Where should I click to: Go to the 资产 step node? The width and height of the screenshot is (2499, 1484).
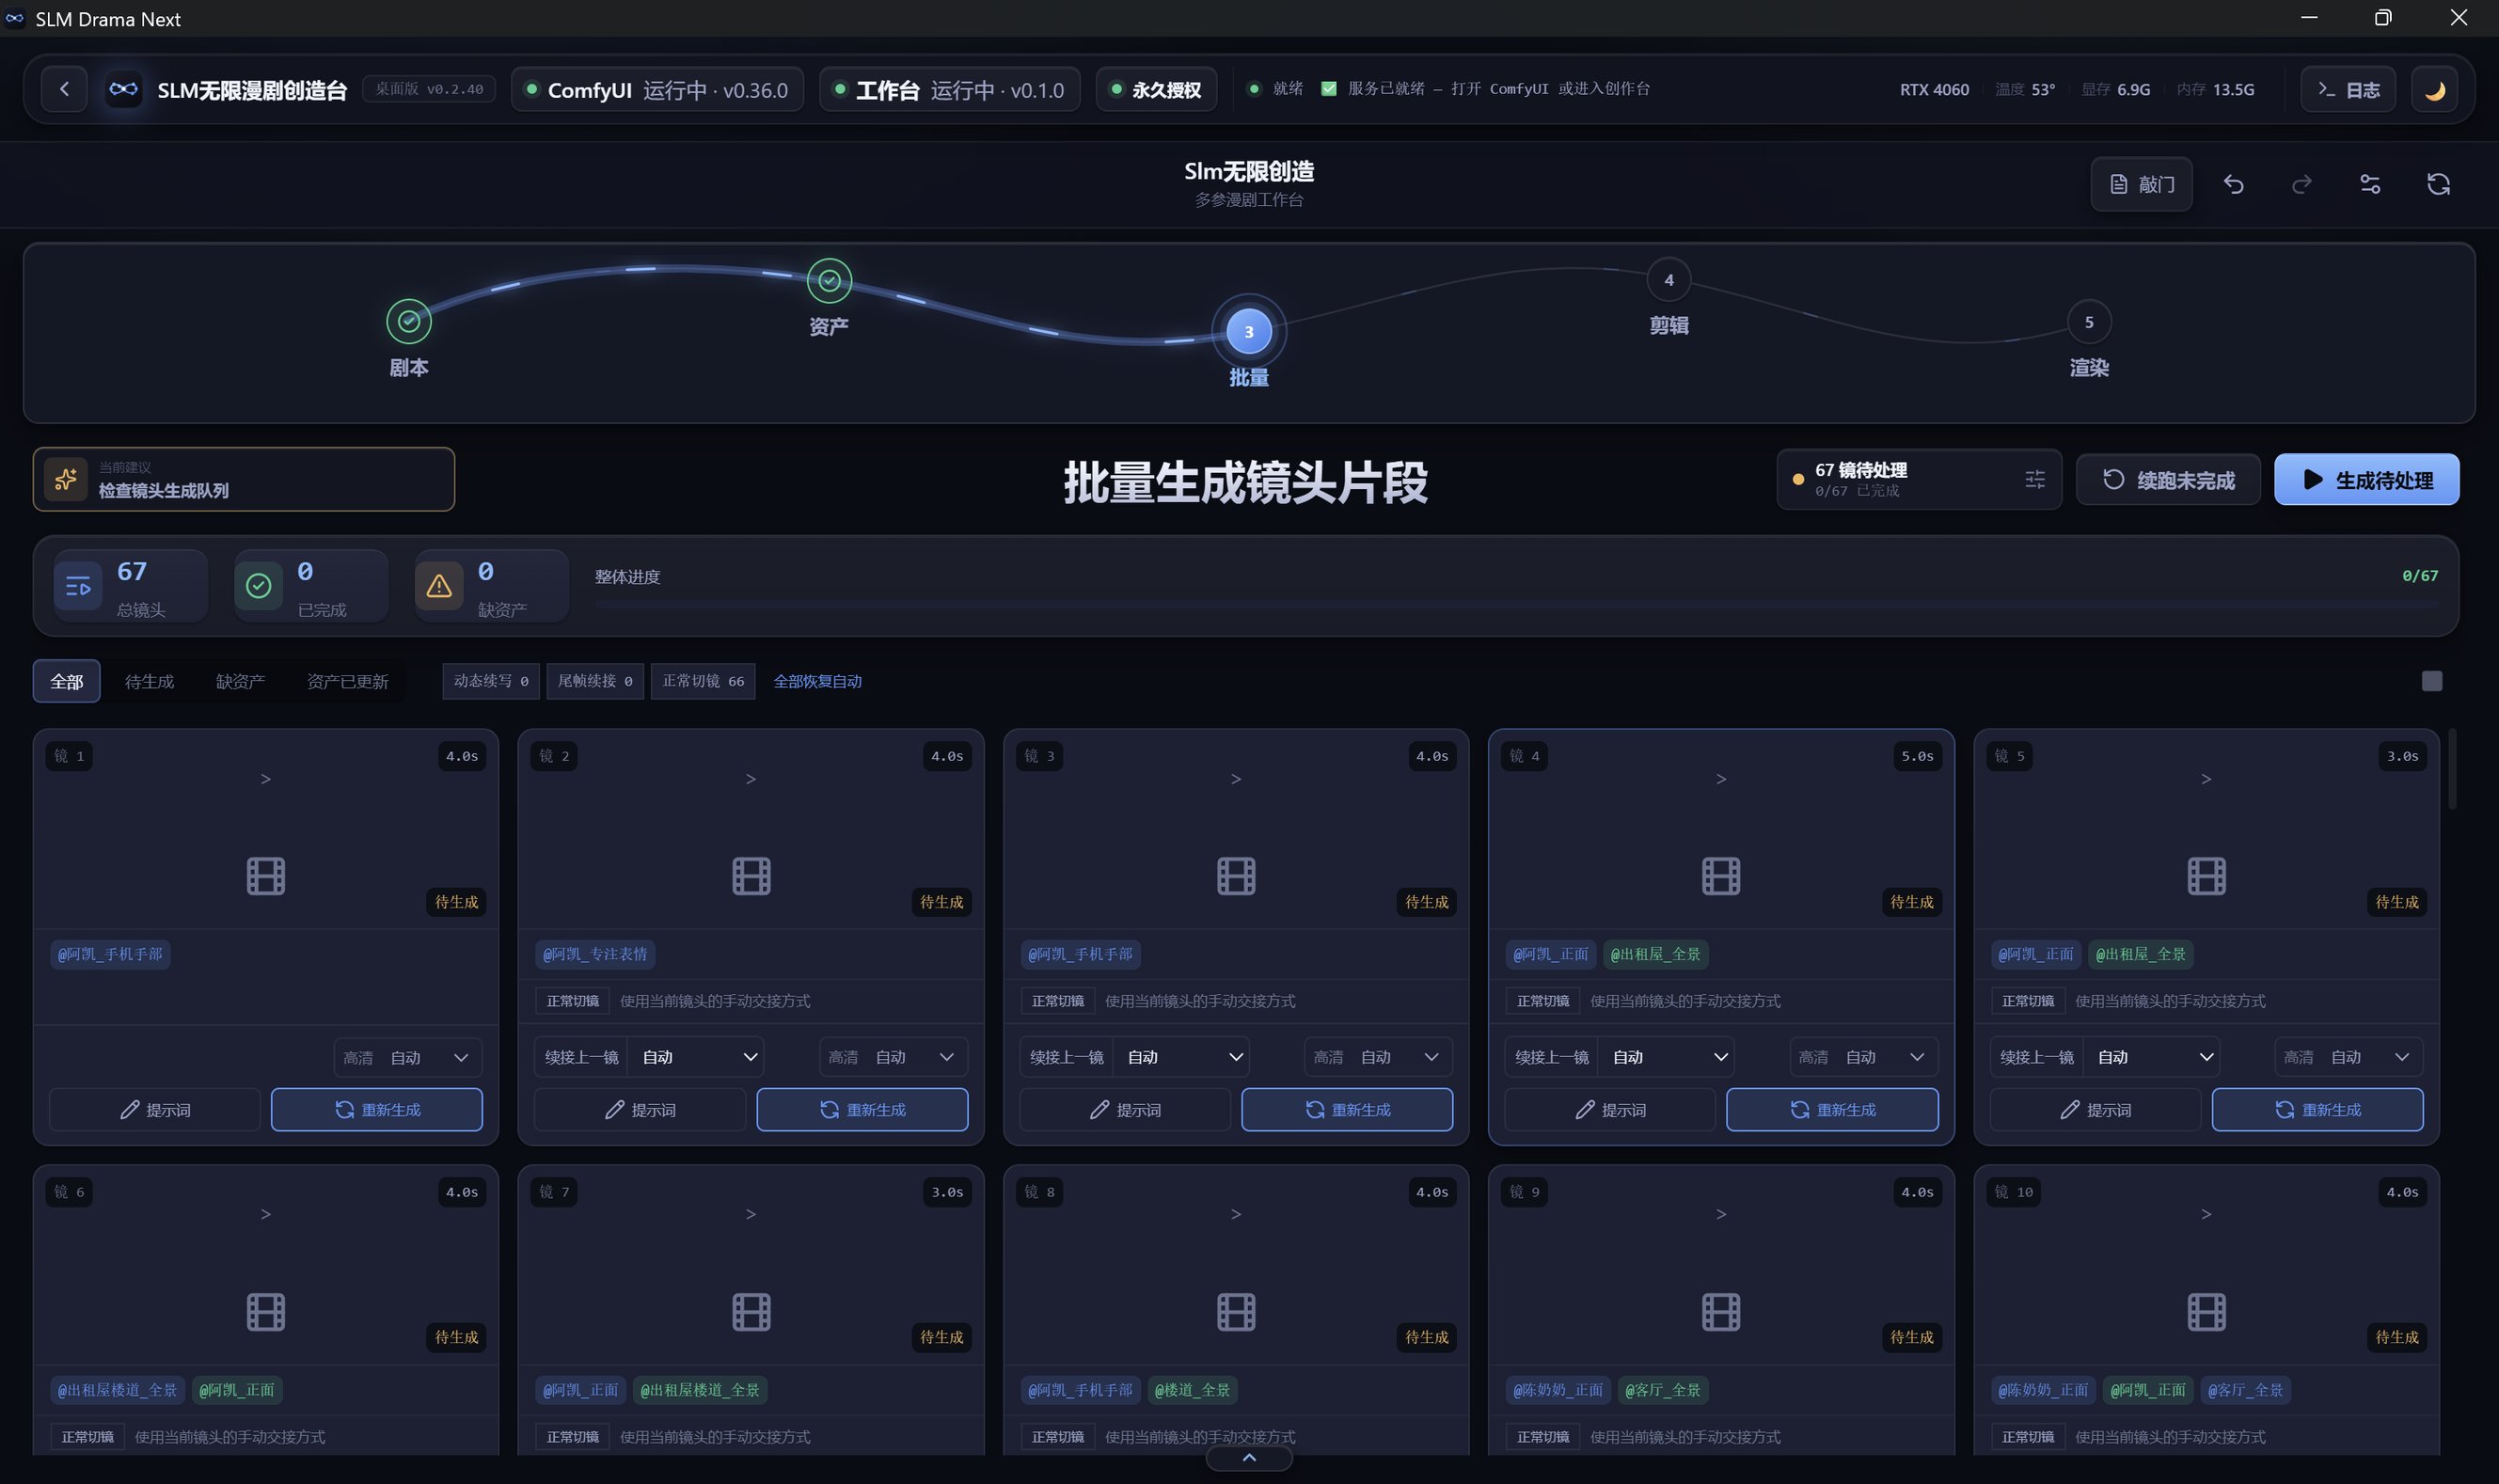[829, 281]
